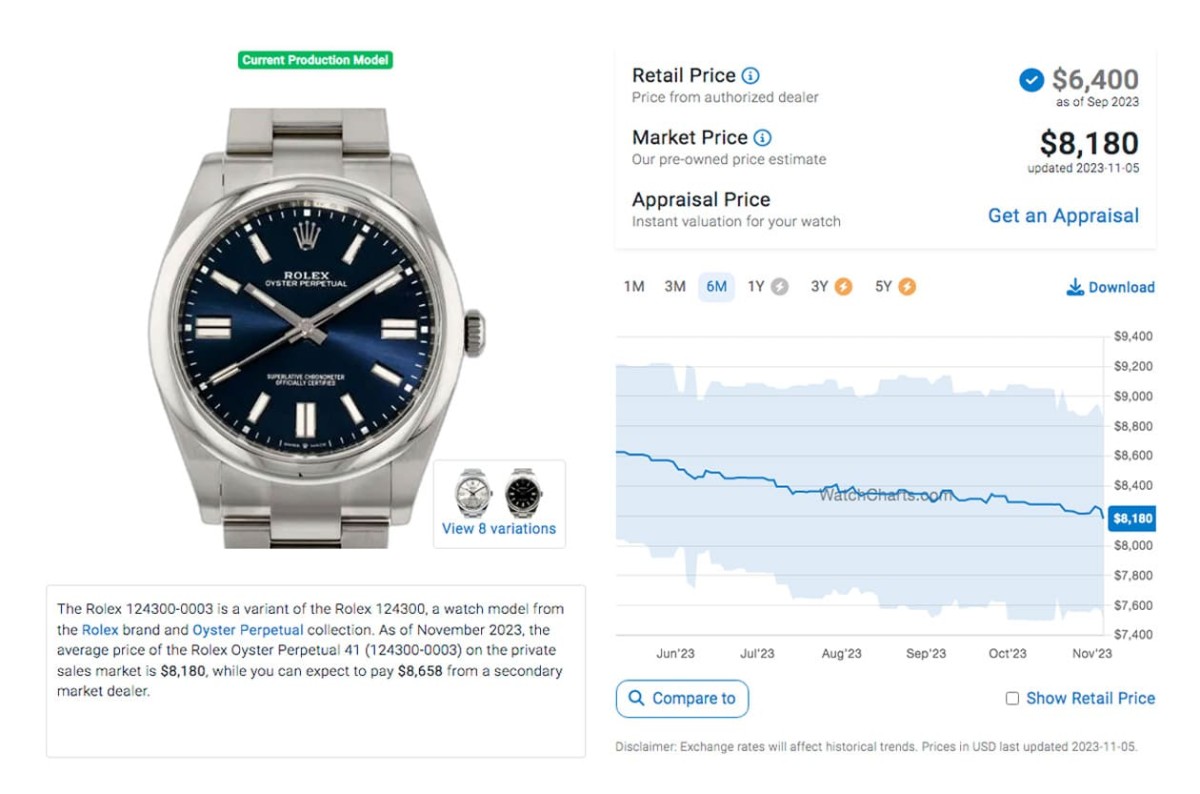
Task: Open the Rolex brand link
Action: (100, 630)
